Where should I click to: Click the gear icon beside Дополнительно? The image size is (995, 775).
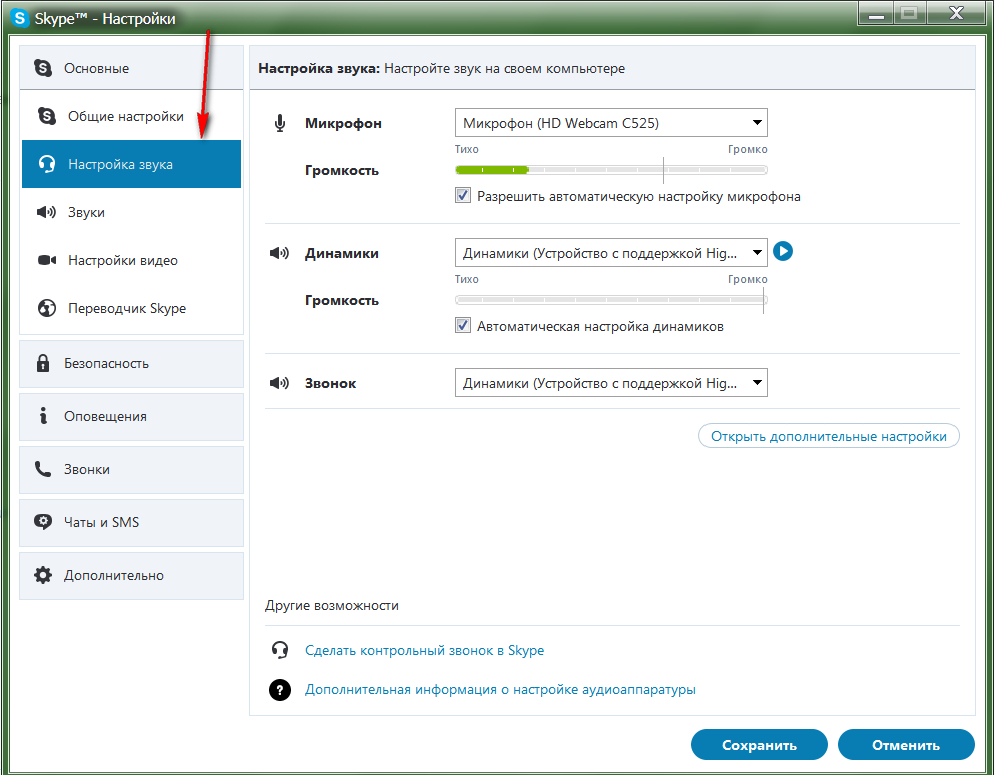43,575
